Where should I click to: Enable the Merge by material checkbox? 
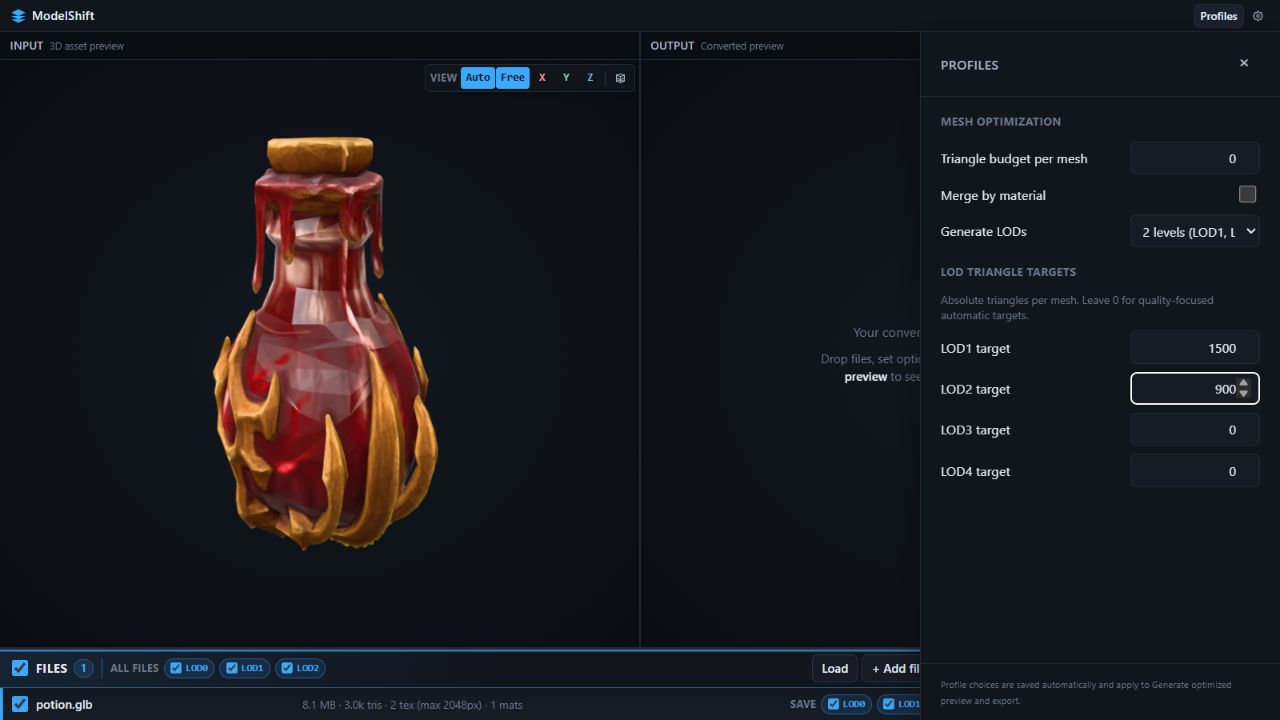(x=1247, y=194)
